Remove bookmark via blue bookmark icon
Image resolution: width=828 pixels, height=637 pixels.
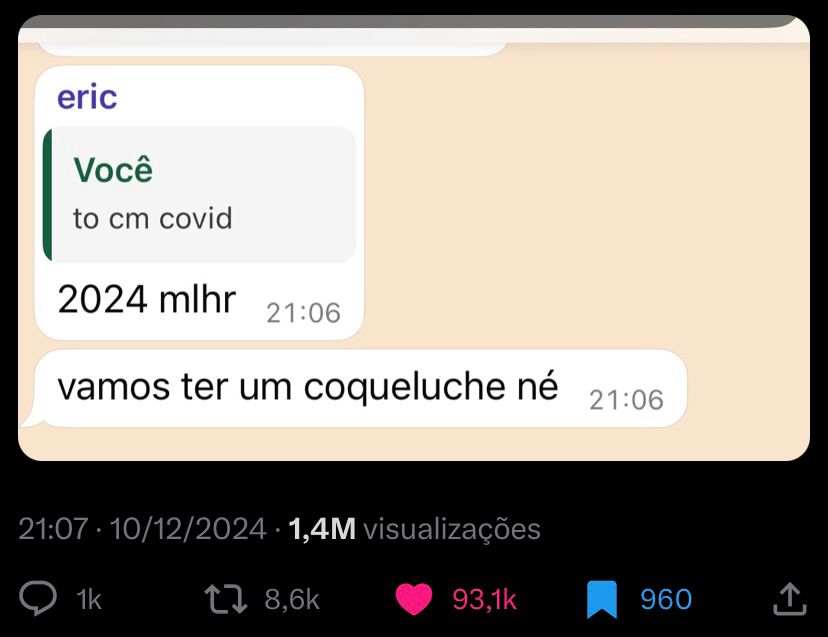[x=602, y=599]
